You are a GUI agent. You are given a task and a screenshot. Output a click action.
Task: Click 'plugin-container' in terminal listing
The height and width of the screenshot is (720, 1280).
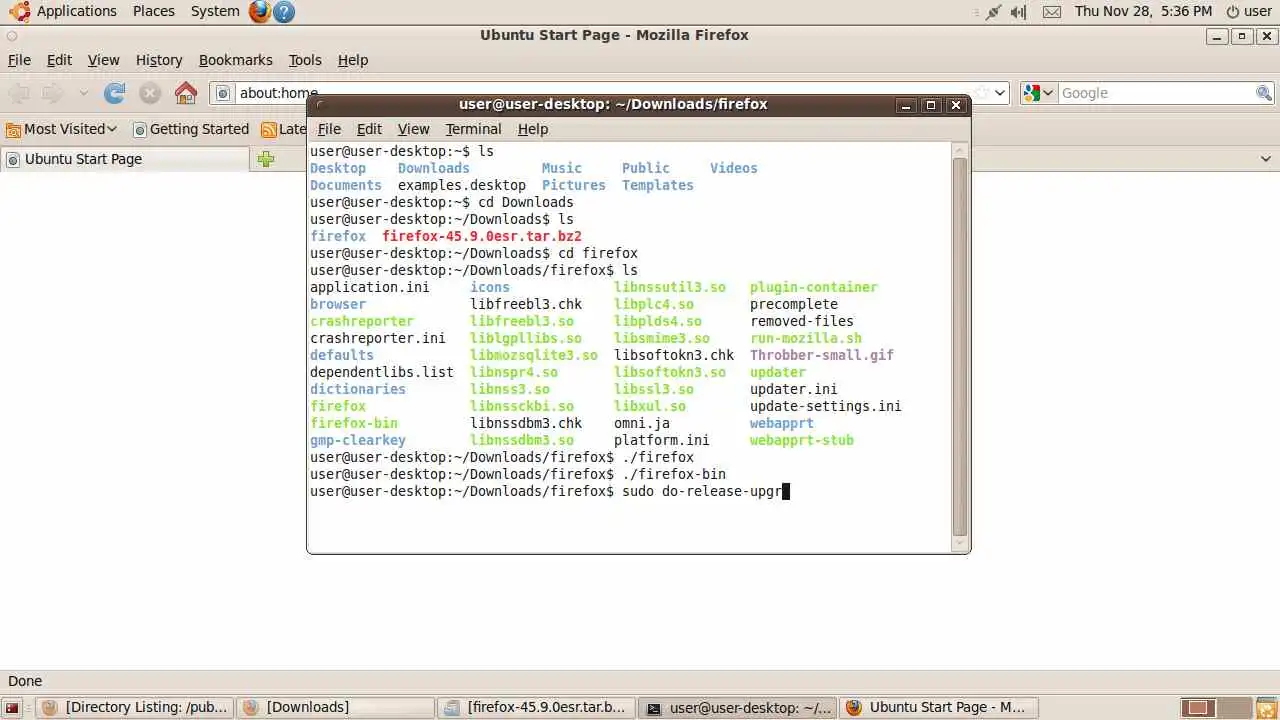coord(814,287)
